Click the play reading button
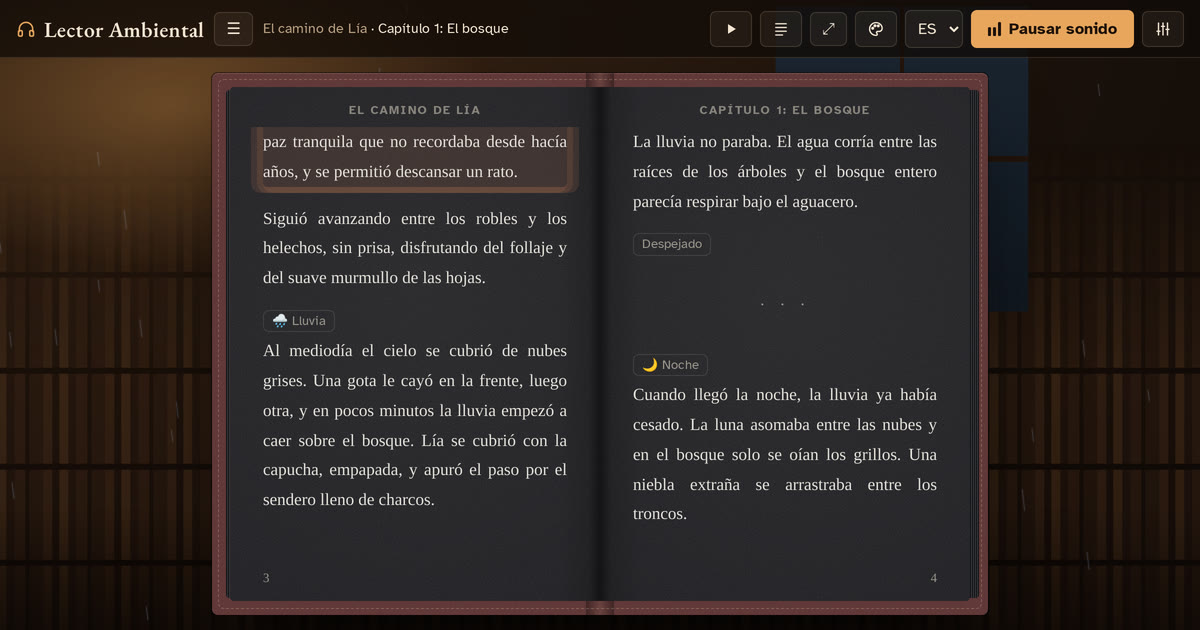Screen dimensions: 1200x630 click(x=731, y=29)
